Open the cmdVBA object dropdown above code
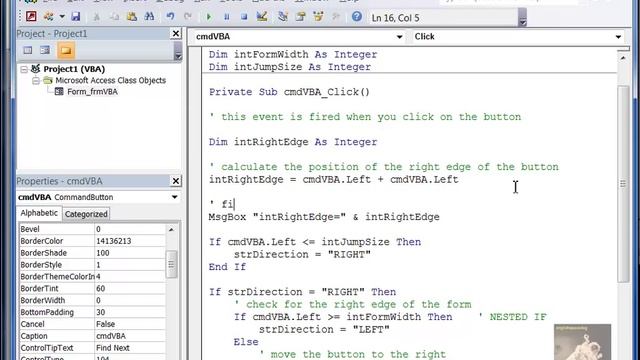 [399, 37]
